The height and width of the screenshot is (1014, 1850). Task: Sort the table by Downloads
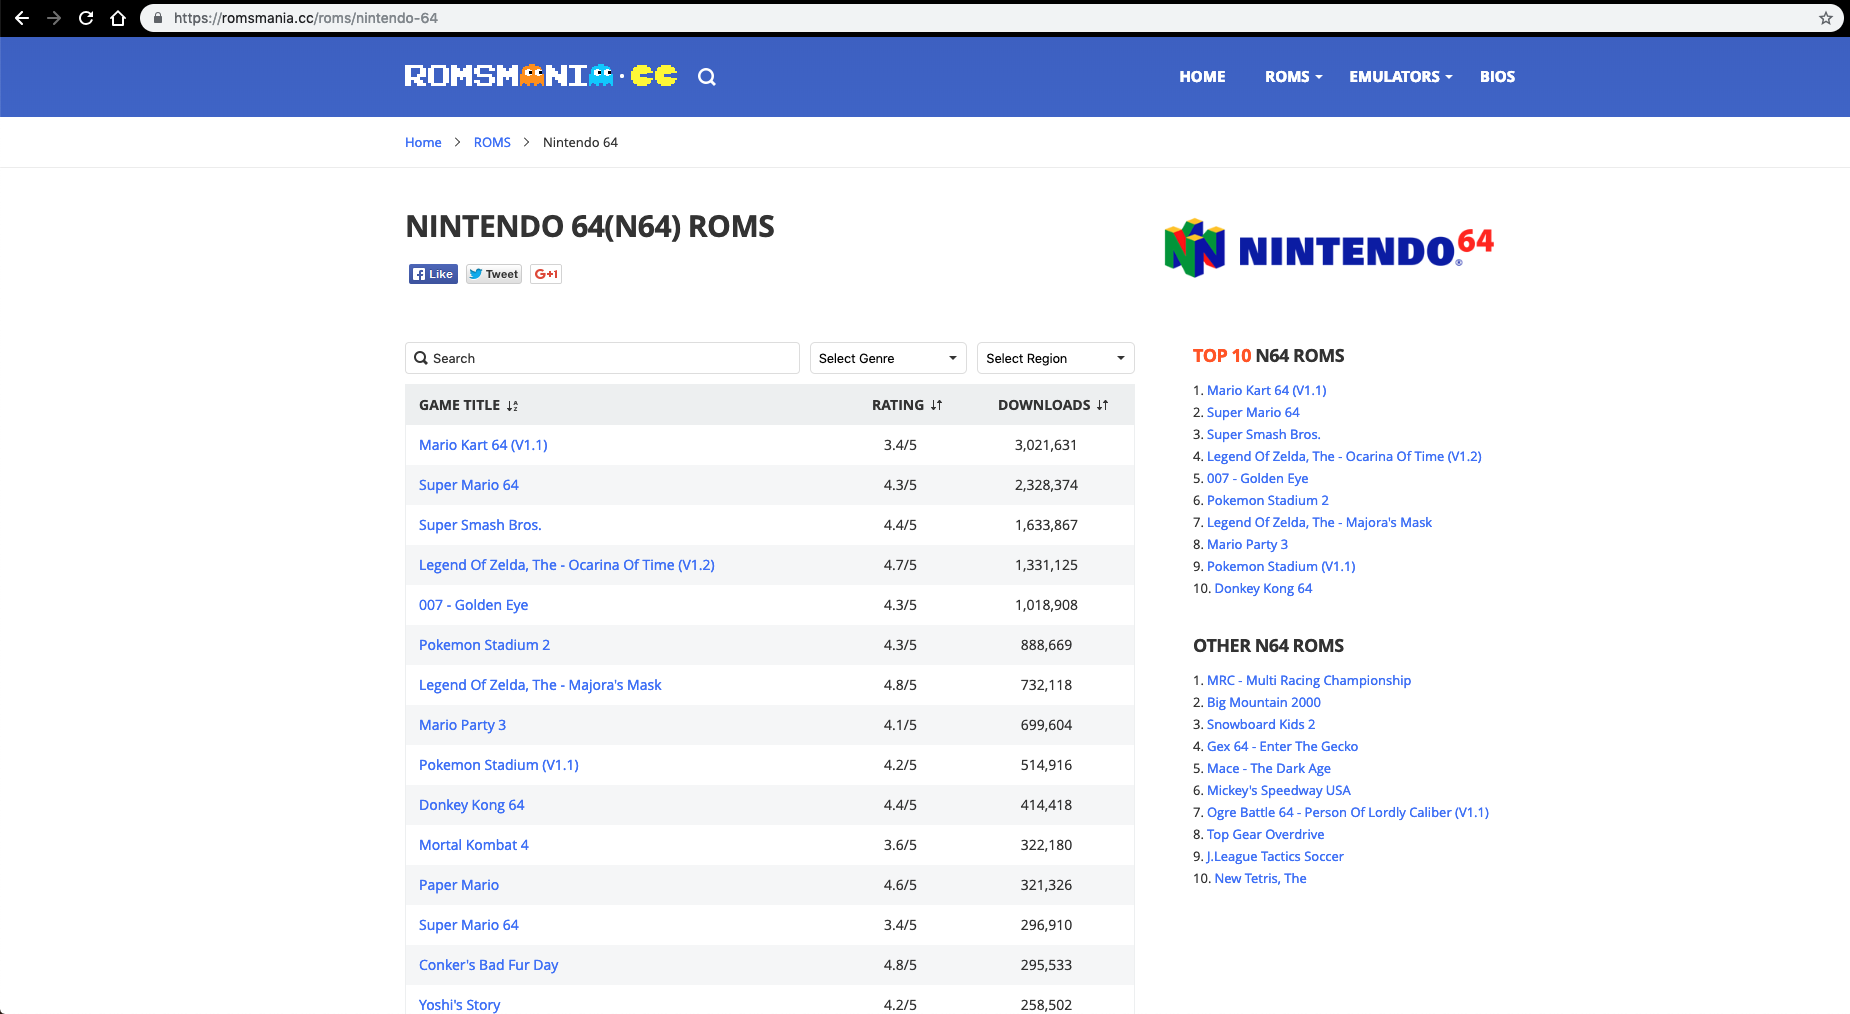[x=1053, y=405]
